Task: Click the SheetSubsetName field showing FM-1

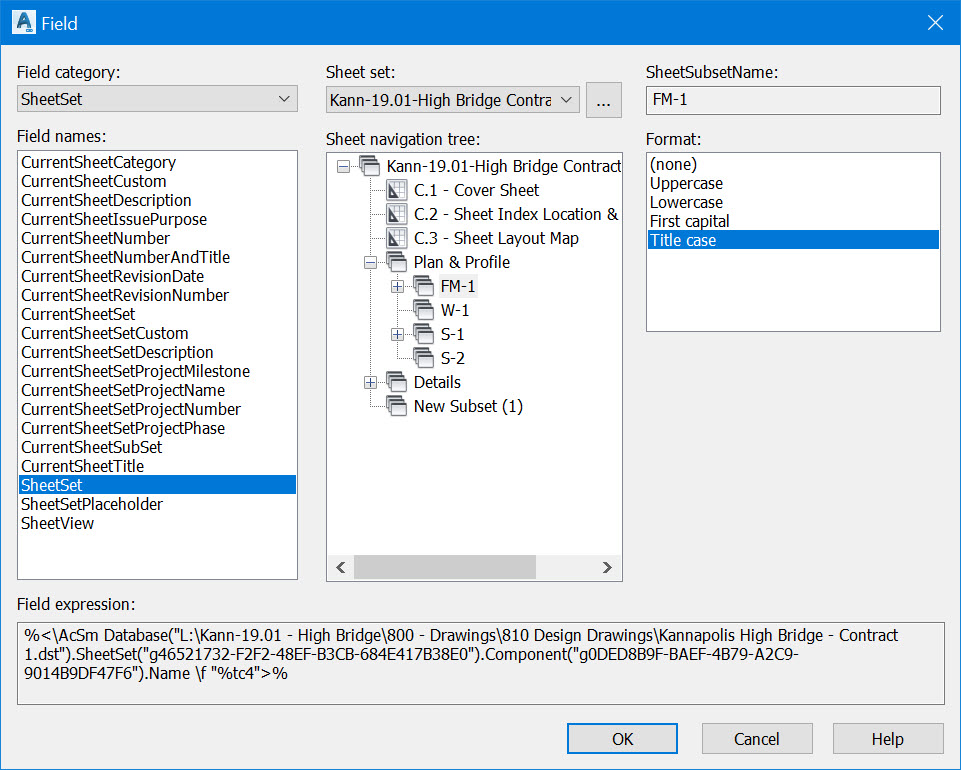Action: click(793, 100)
